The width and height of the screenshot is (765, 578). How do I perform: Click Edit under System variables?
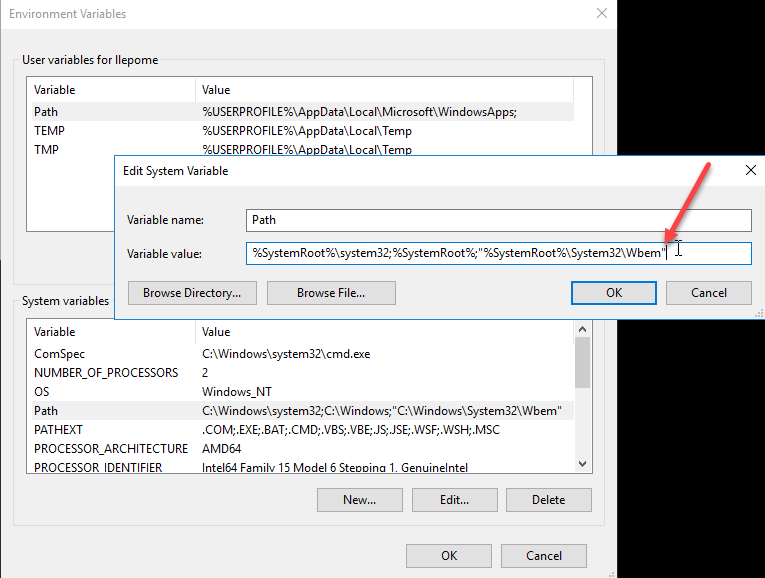pyautogui.click(x=454, y=500)
